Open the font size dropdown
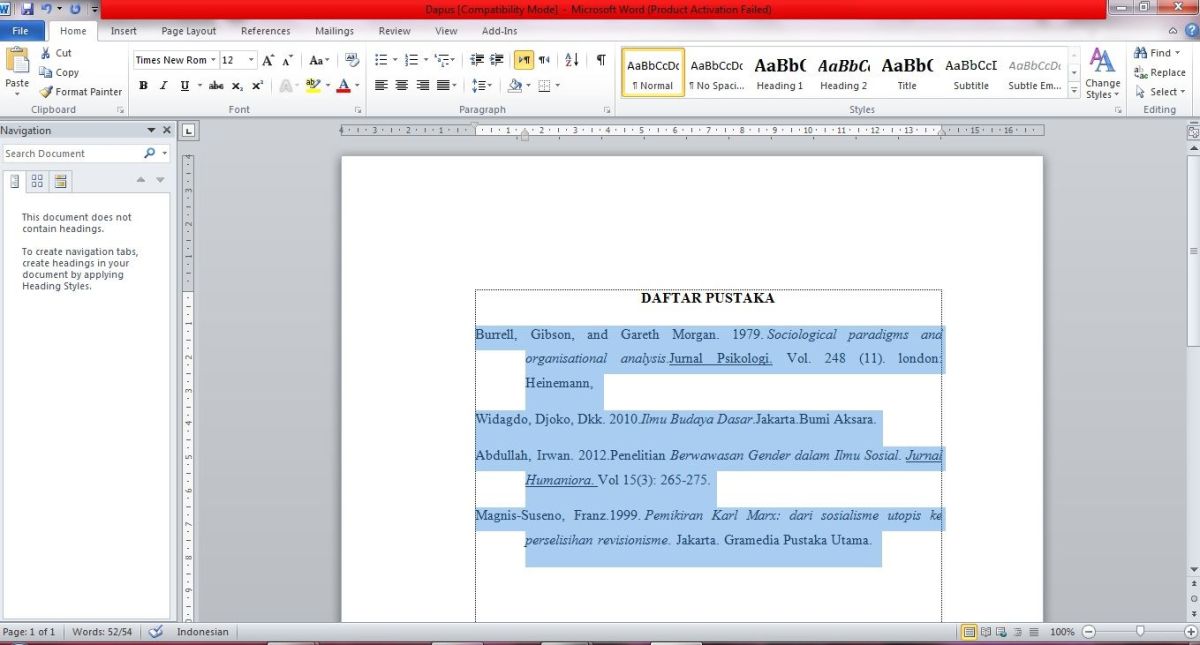This screenshot has width=1200, height=645. click(252, 60)
